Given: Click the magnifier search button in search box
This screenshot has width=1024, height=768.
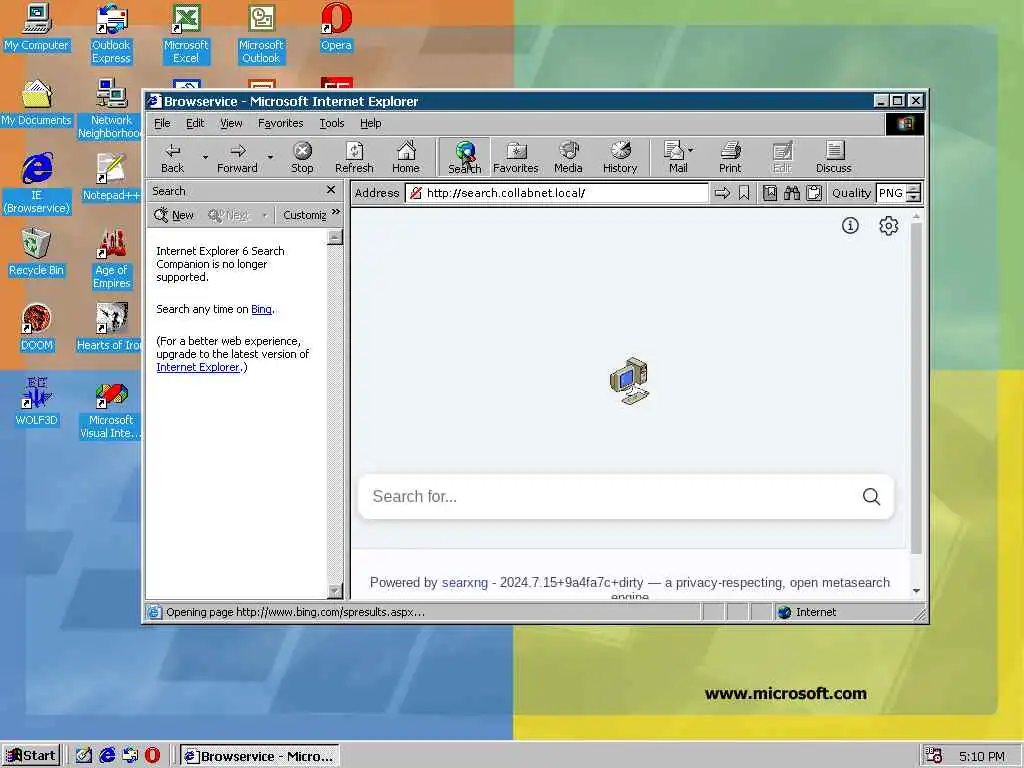Looking at the screenshot, I should [x=871, y=496].
